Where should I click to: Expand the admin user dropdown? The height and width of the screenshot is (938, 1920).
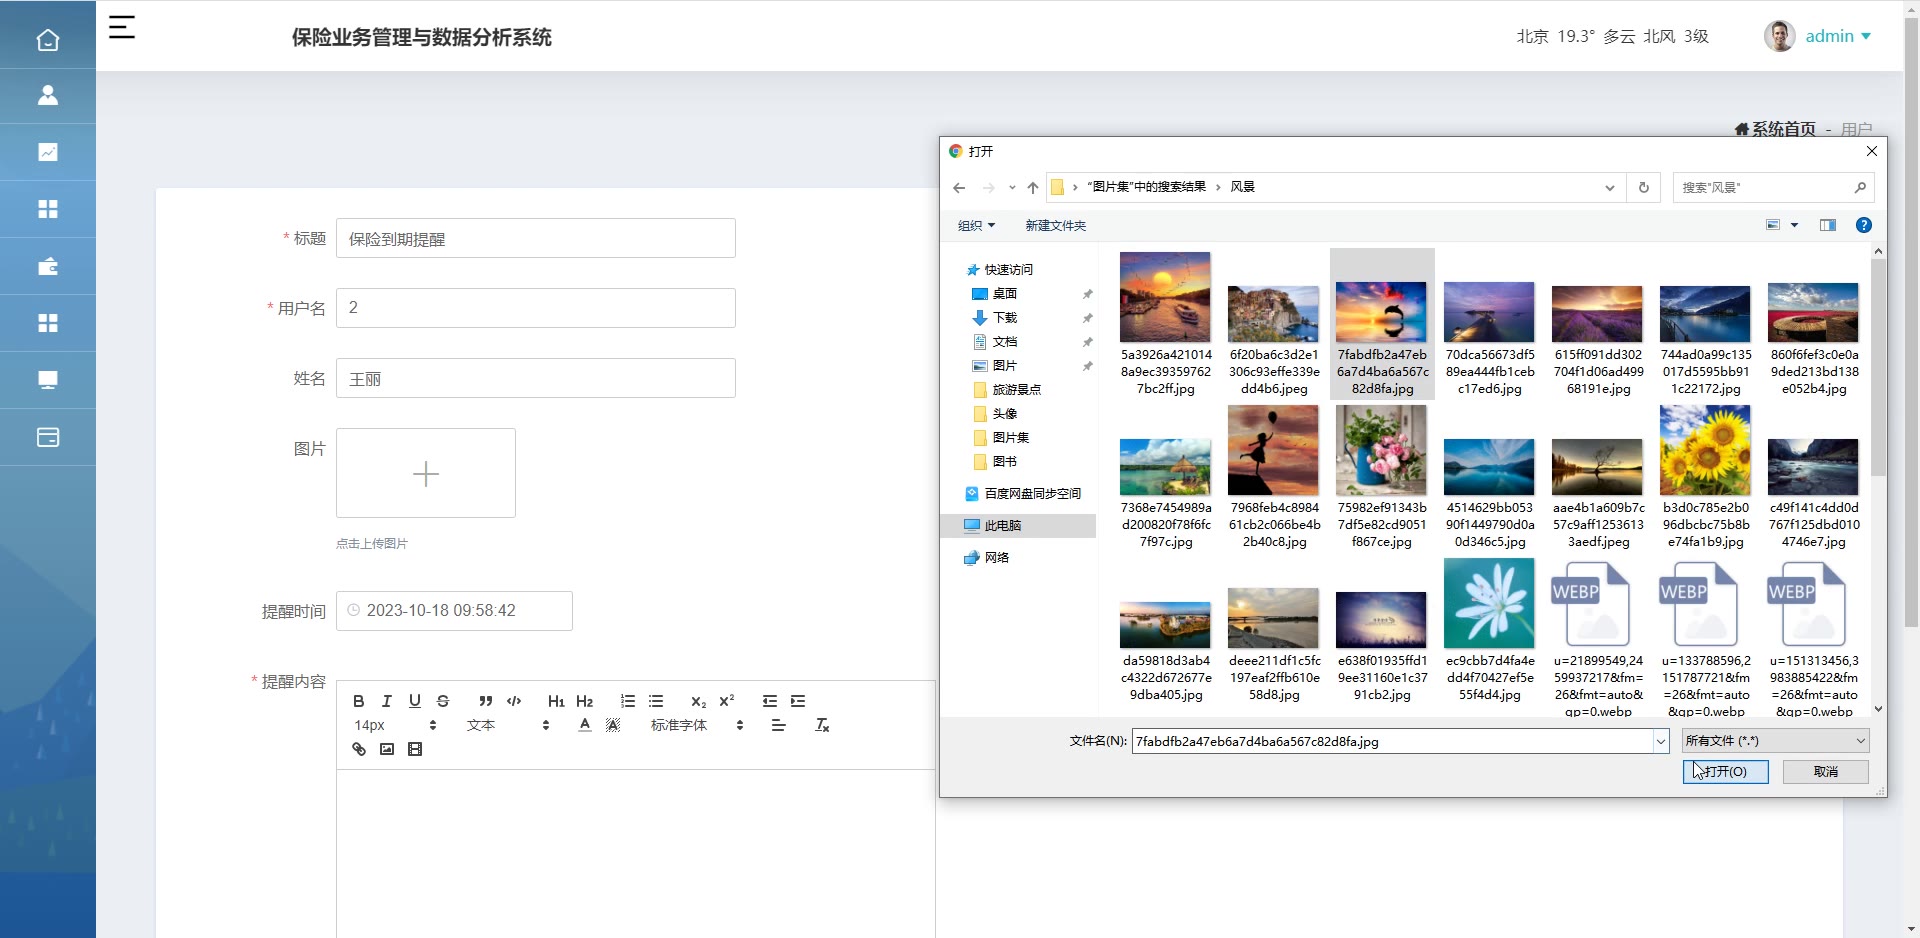1837,36
